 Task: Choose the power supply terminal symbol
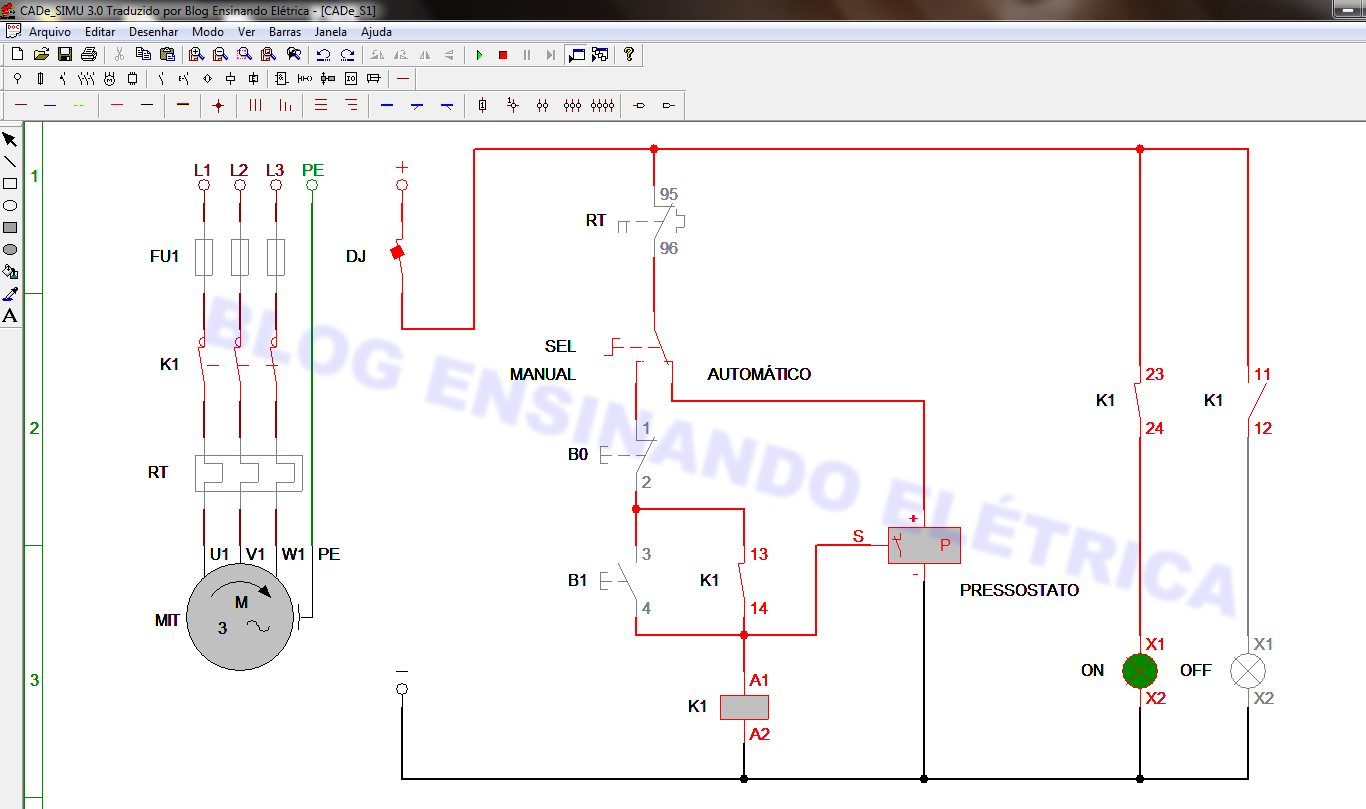pos(17,78)
